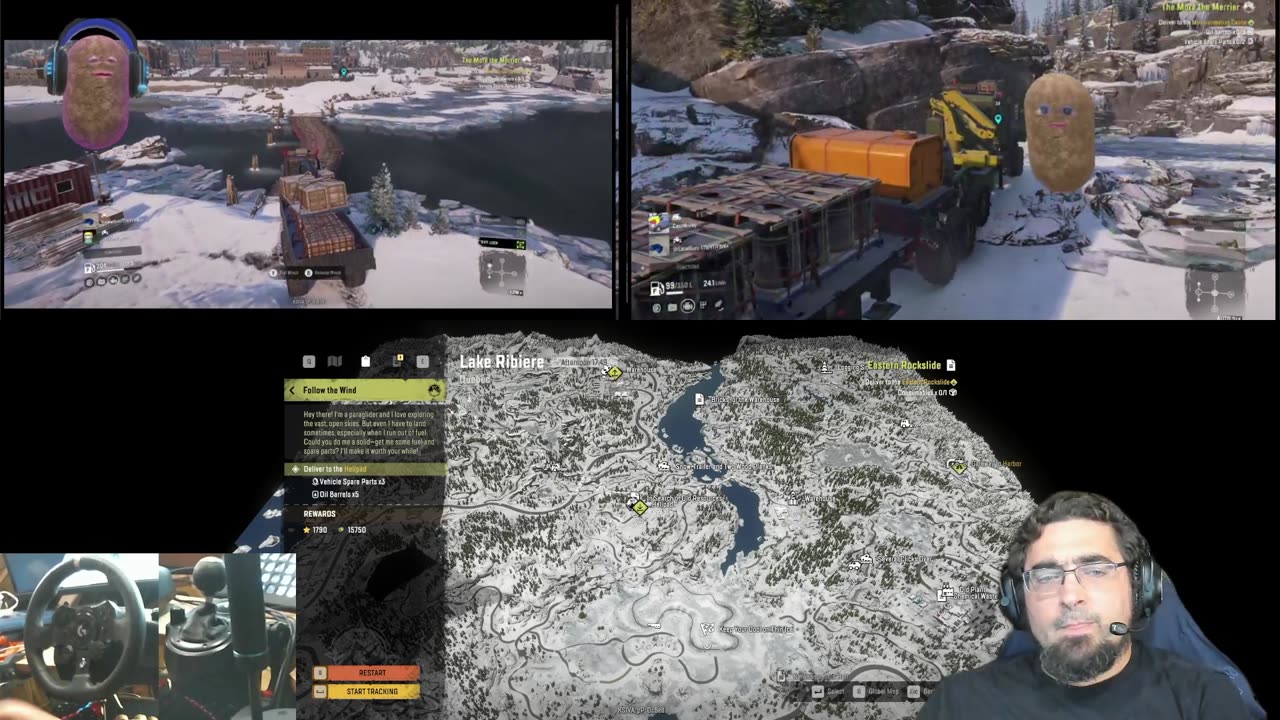Click the Eastern Rockslide document icon
Image resolution: width=1280 pixels, height=720 pixels.
pyautogui.click(x=951, y=366)
